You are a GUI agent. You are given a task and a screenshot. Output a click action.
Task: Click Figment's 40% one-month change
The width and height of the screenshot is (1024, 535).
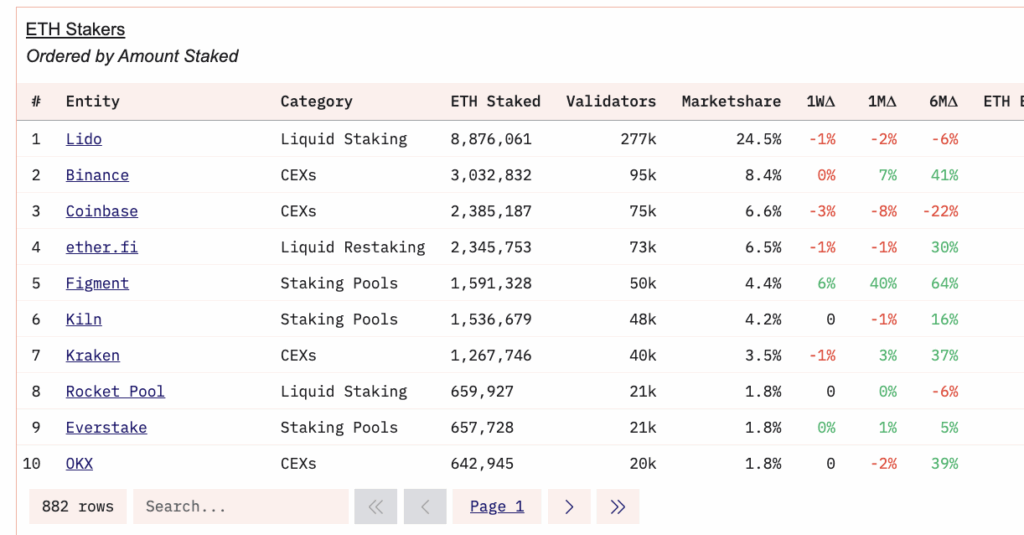pos(883,284)
